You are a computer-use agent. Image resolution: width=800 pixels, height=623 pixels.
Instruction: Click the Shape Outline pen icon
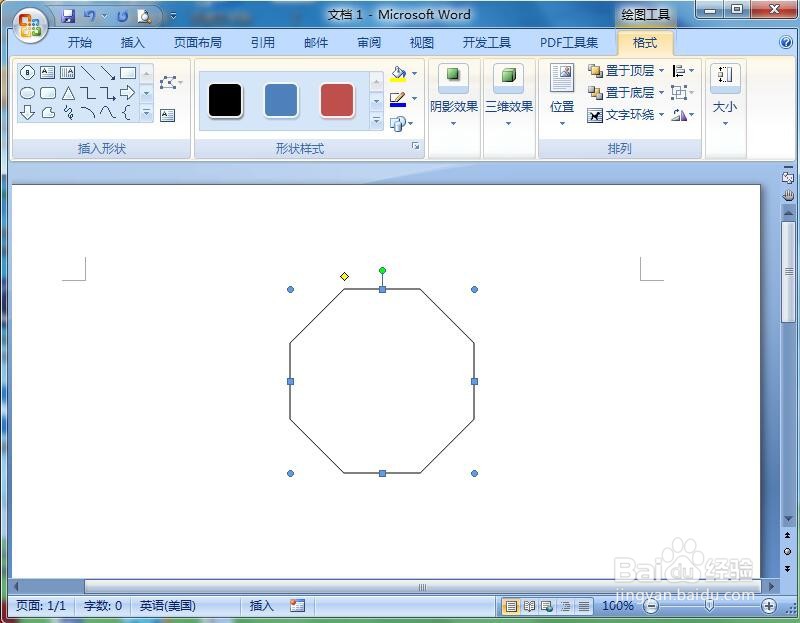398,99
